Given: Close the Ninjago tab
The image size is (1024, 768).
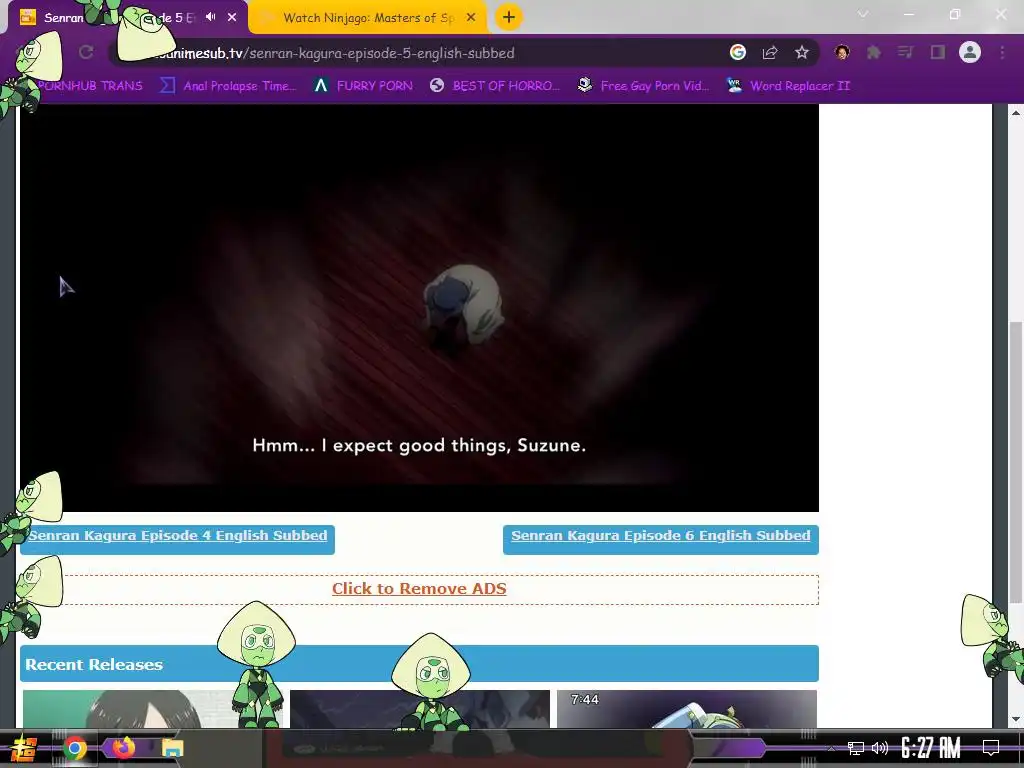Looking at the screenshot, I should pyautogui.click(x=470, y=18).
